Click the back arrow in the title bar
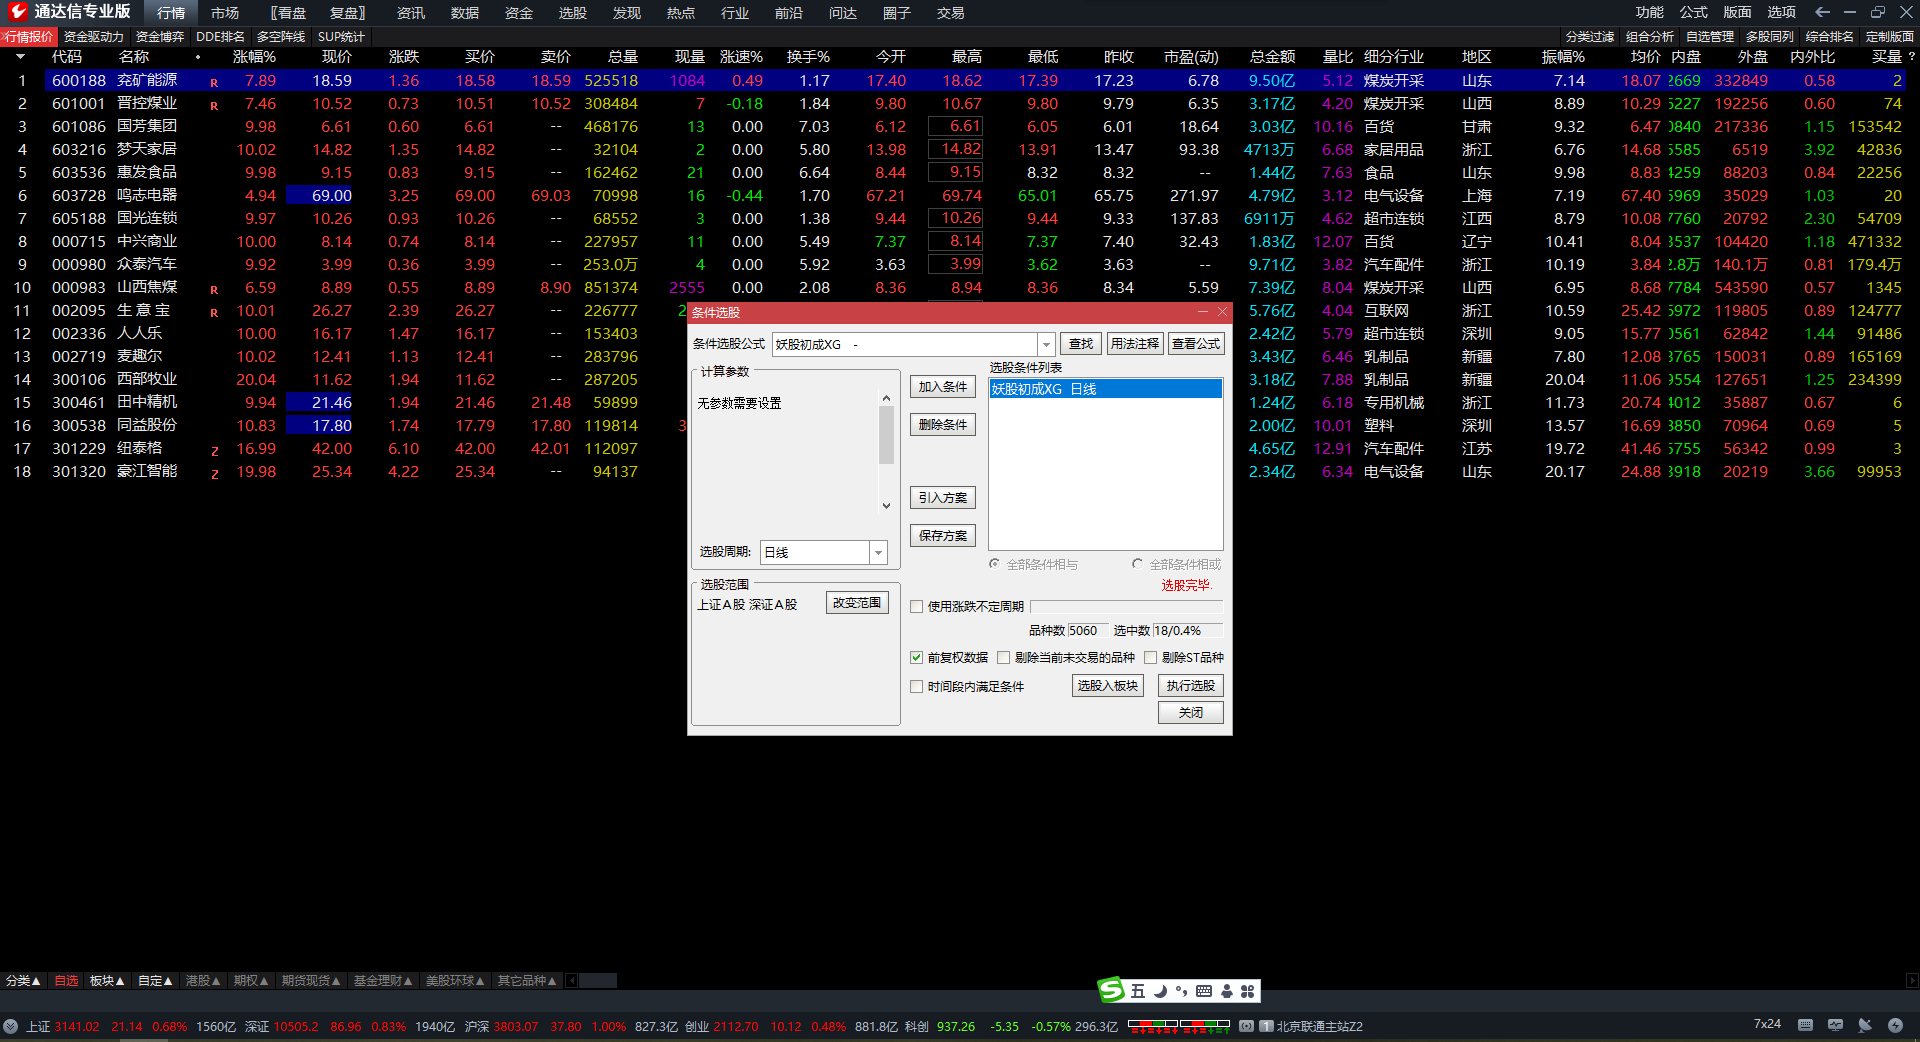 pyautogui.click(x=1822, y=12)
